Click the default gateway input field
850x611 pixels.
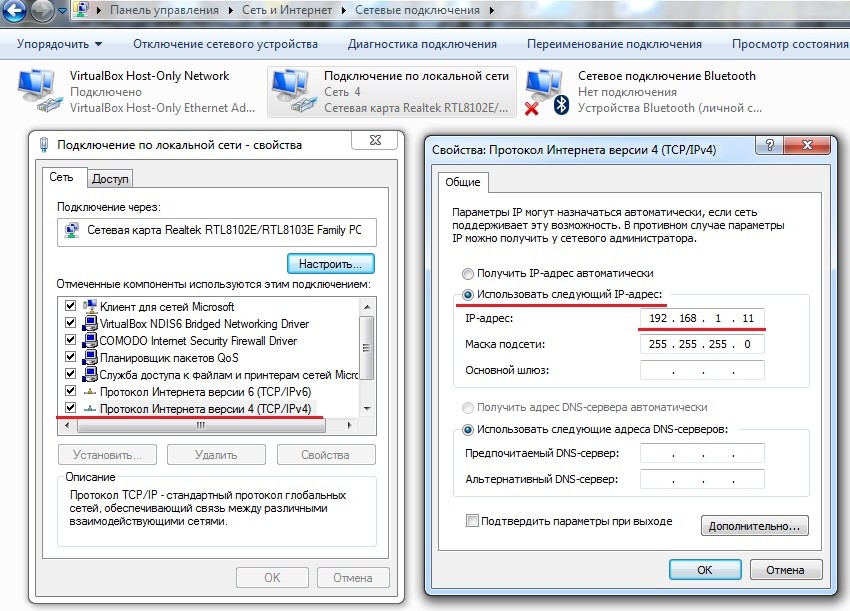point(702,370)
